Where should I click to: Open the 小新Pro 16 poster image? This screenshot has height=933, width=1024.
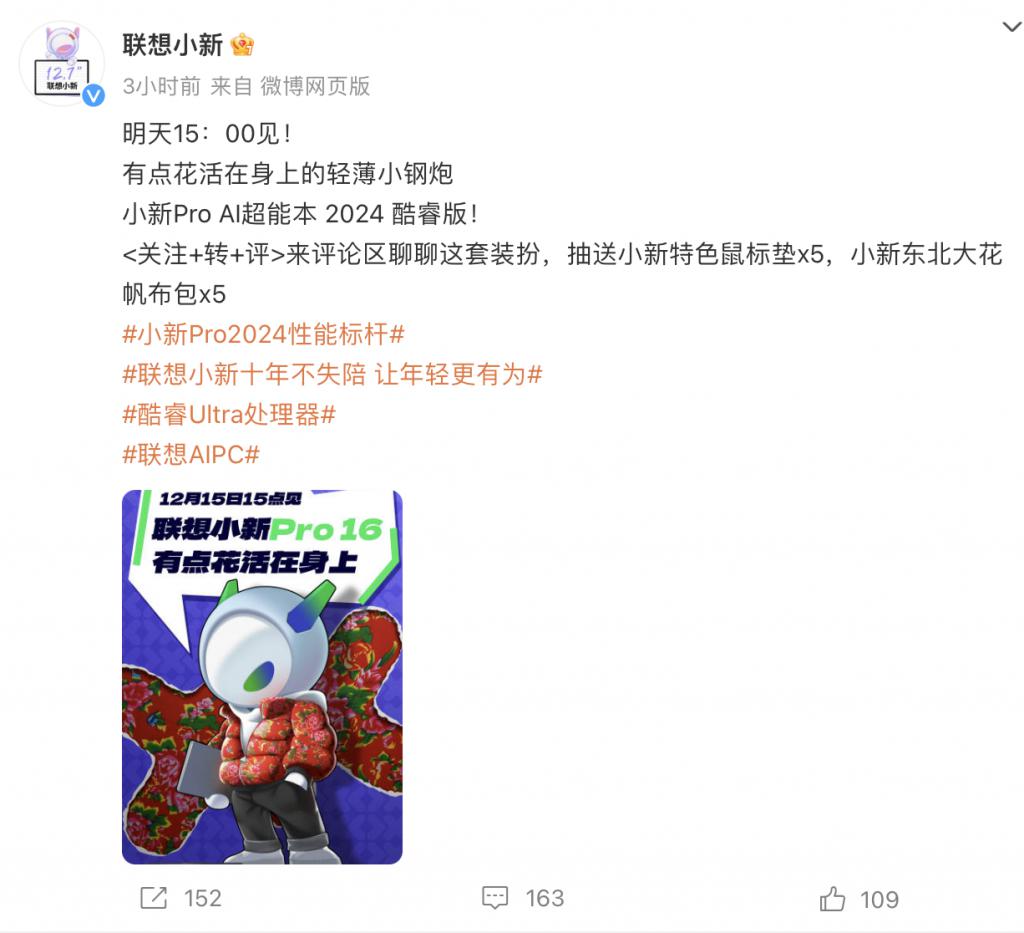[x=263, y=677]
